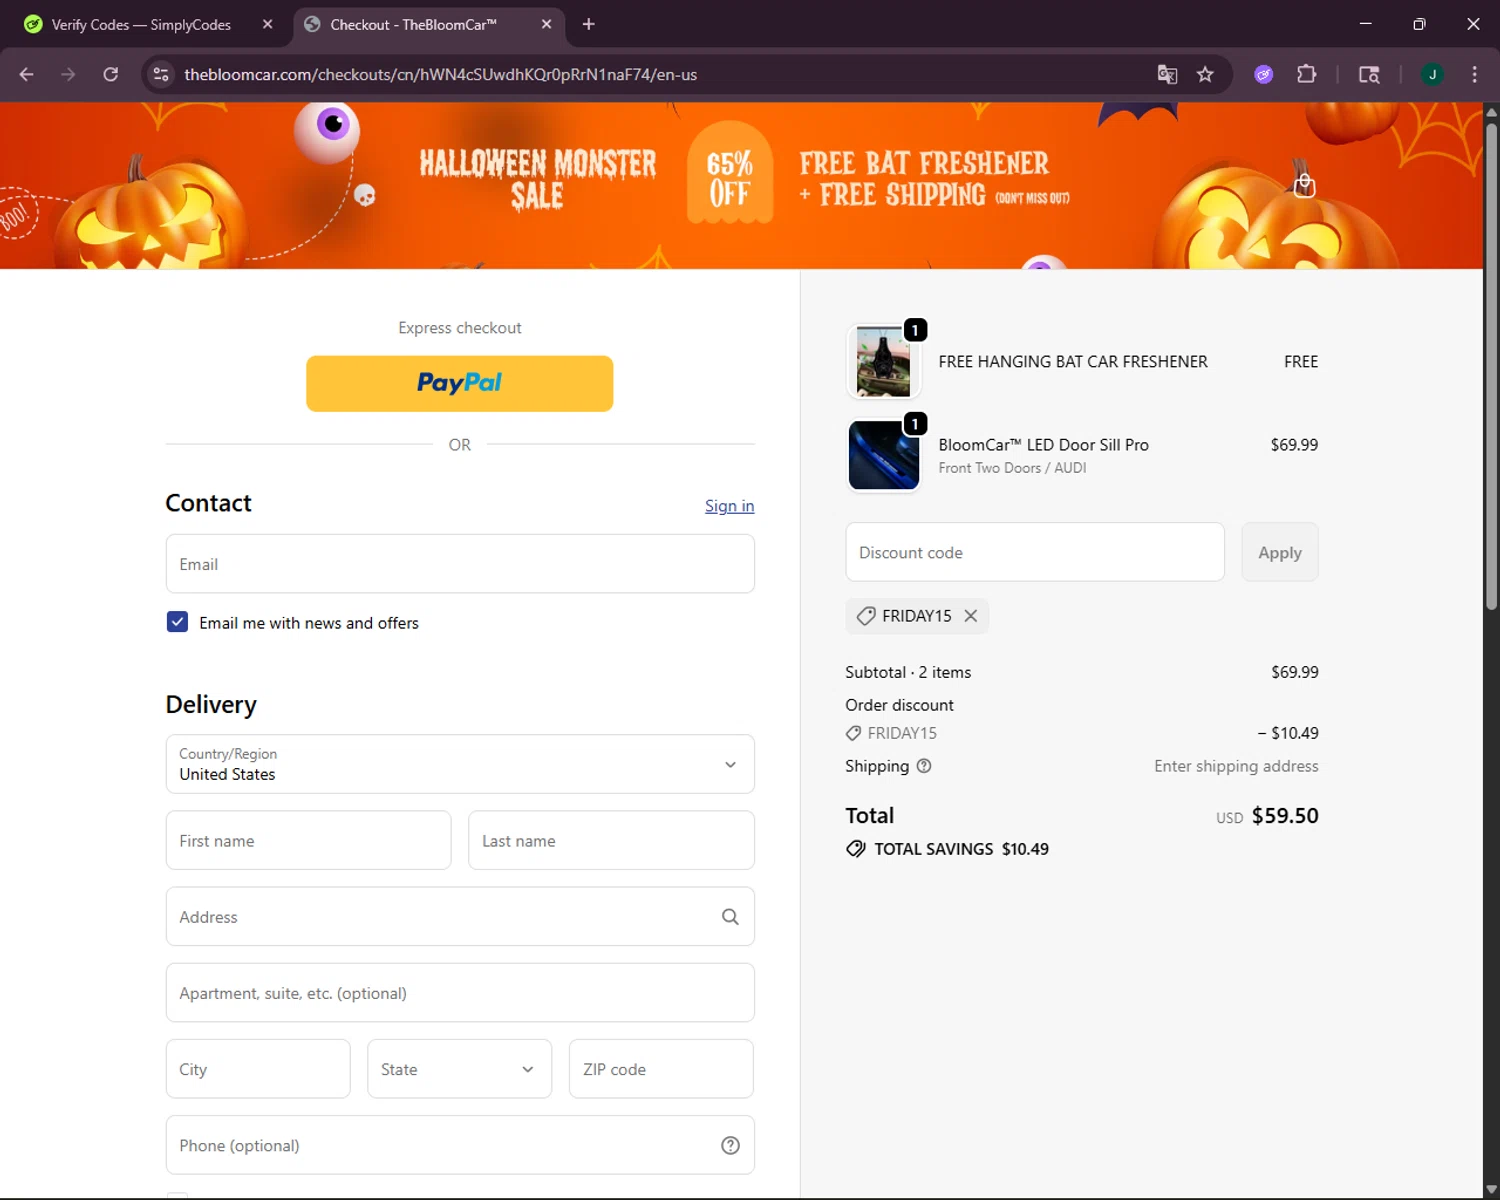The height and width of the screenshot is (1200, 1500).
Task: Click the Address input field
Action: [x=460, y=917]
